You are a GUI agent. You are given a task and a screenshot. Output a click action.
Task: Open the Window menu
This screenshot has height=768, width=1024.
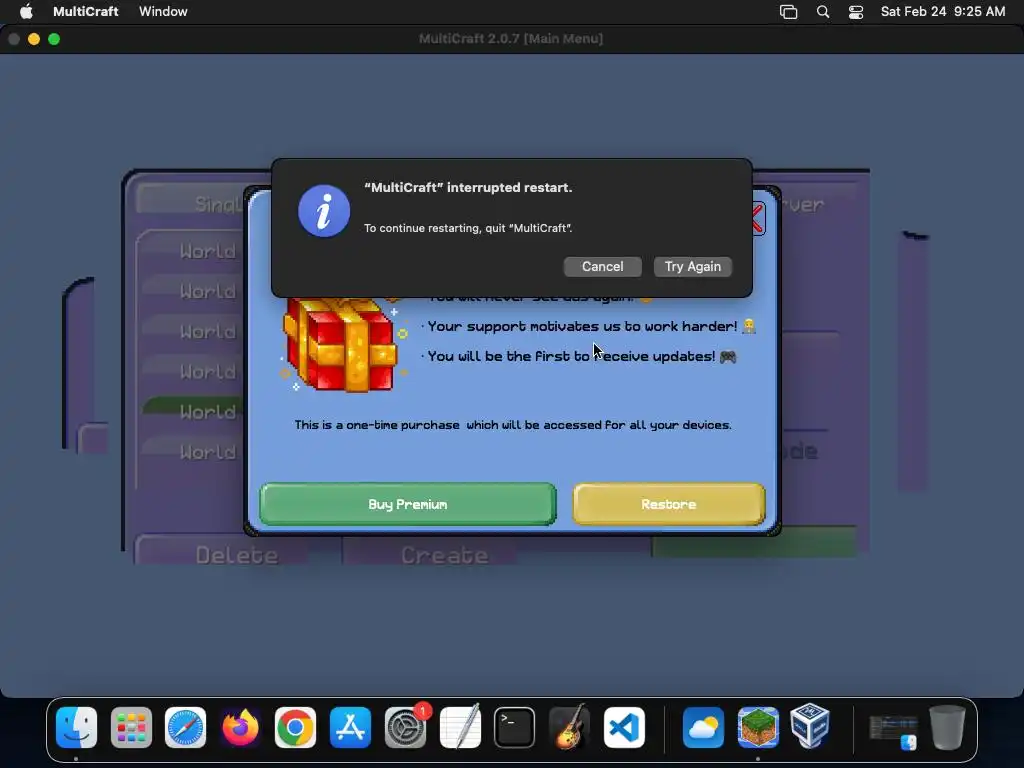[163, 12]
